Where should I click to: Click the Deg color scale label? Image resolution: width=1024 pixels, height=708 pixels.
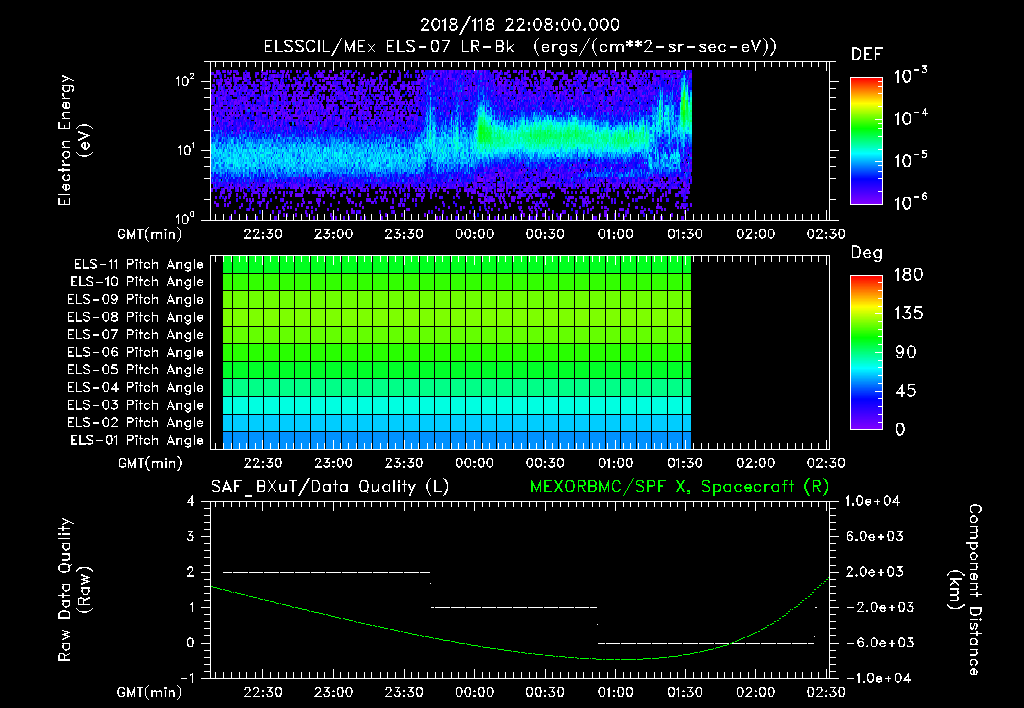(x=866, y=253)
